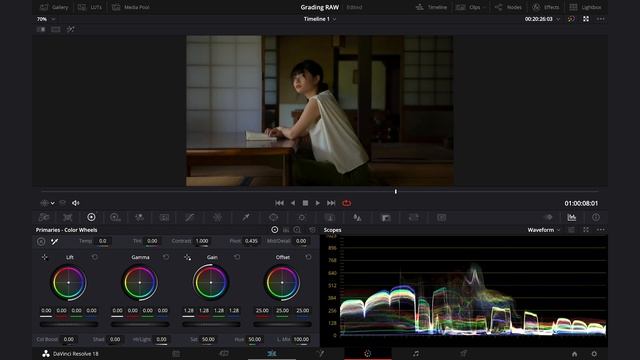This screenshot has height=360, width=640.
Task: Mute the viewer audio
Action: (76, 203)
